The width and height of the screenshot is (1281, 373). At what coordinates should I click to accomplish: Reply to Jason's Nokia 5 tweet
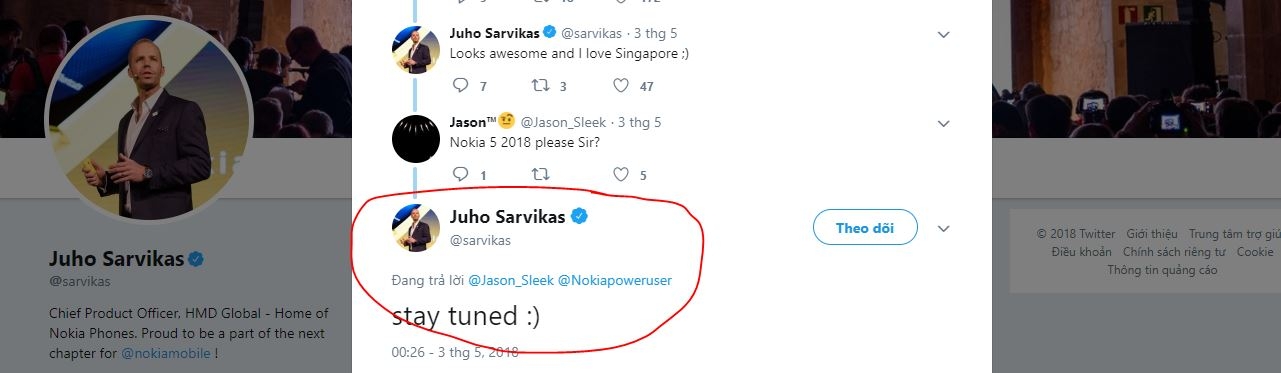[x=461, y=174]
